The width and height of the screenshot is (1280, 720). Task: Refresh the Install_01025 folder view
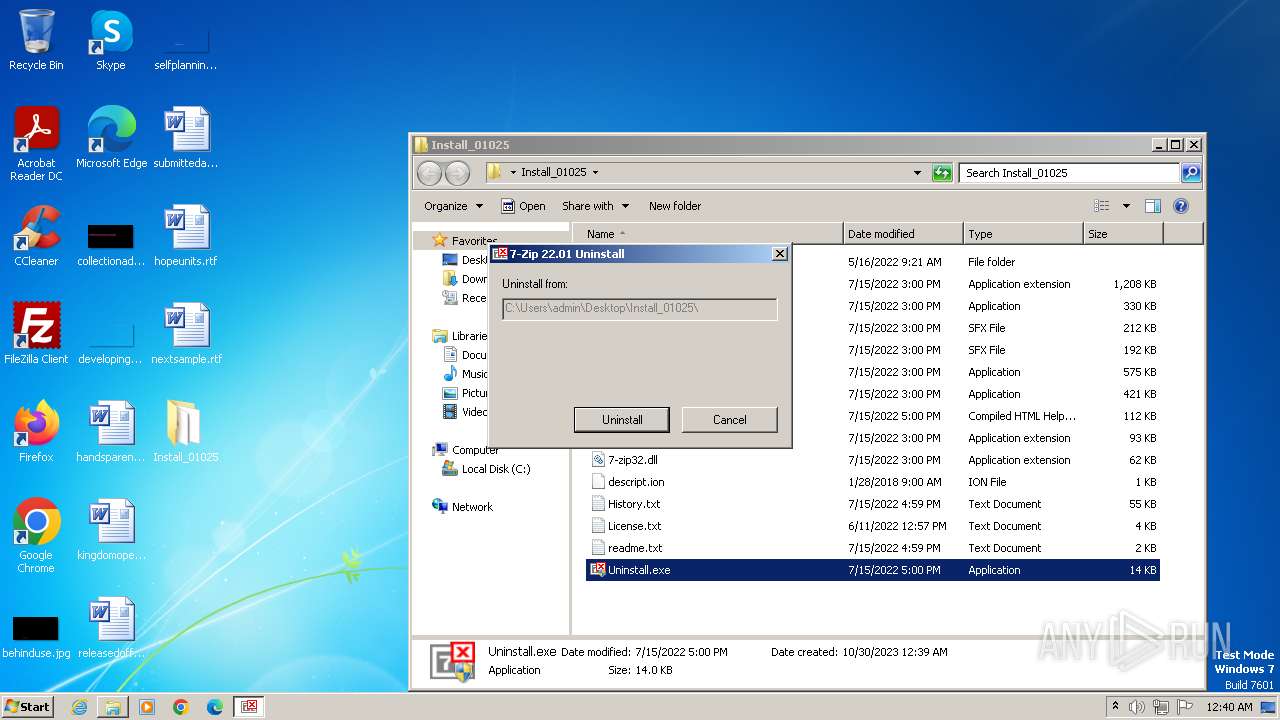pos(942,173)
